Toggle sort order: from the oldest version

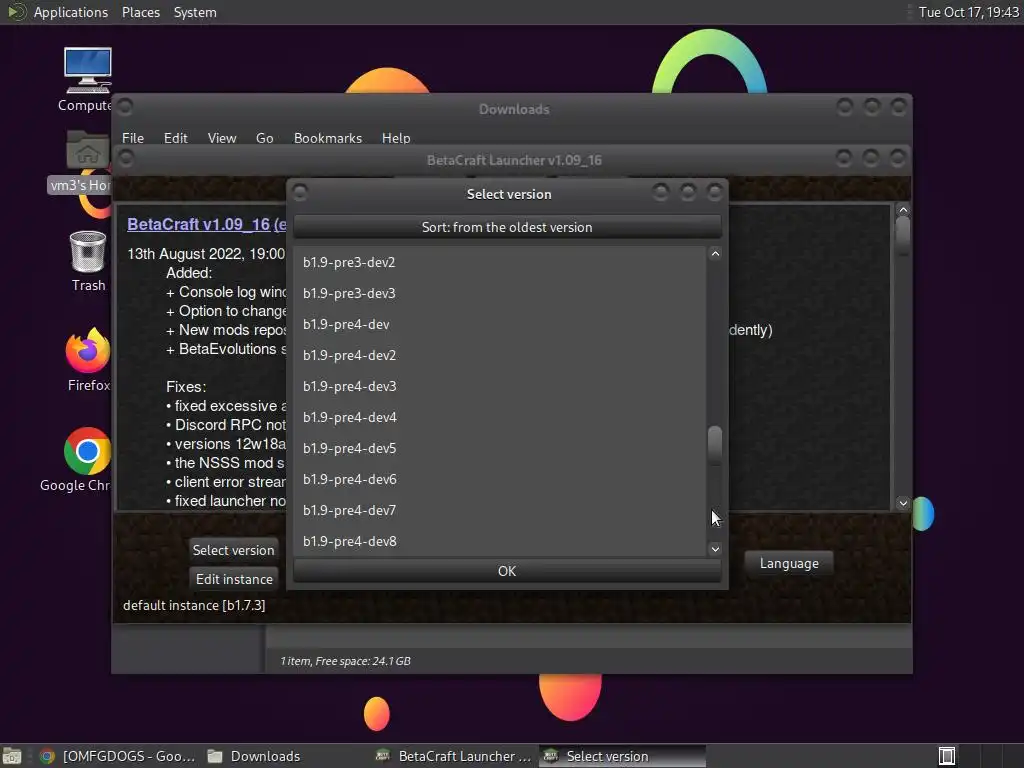click(x=507, y=227)
